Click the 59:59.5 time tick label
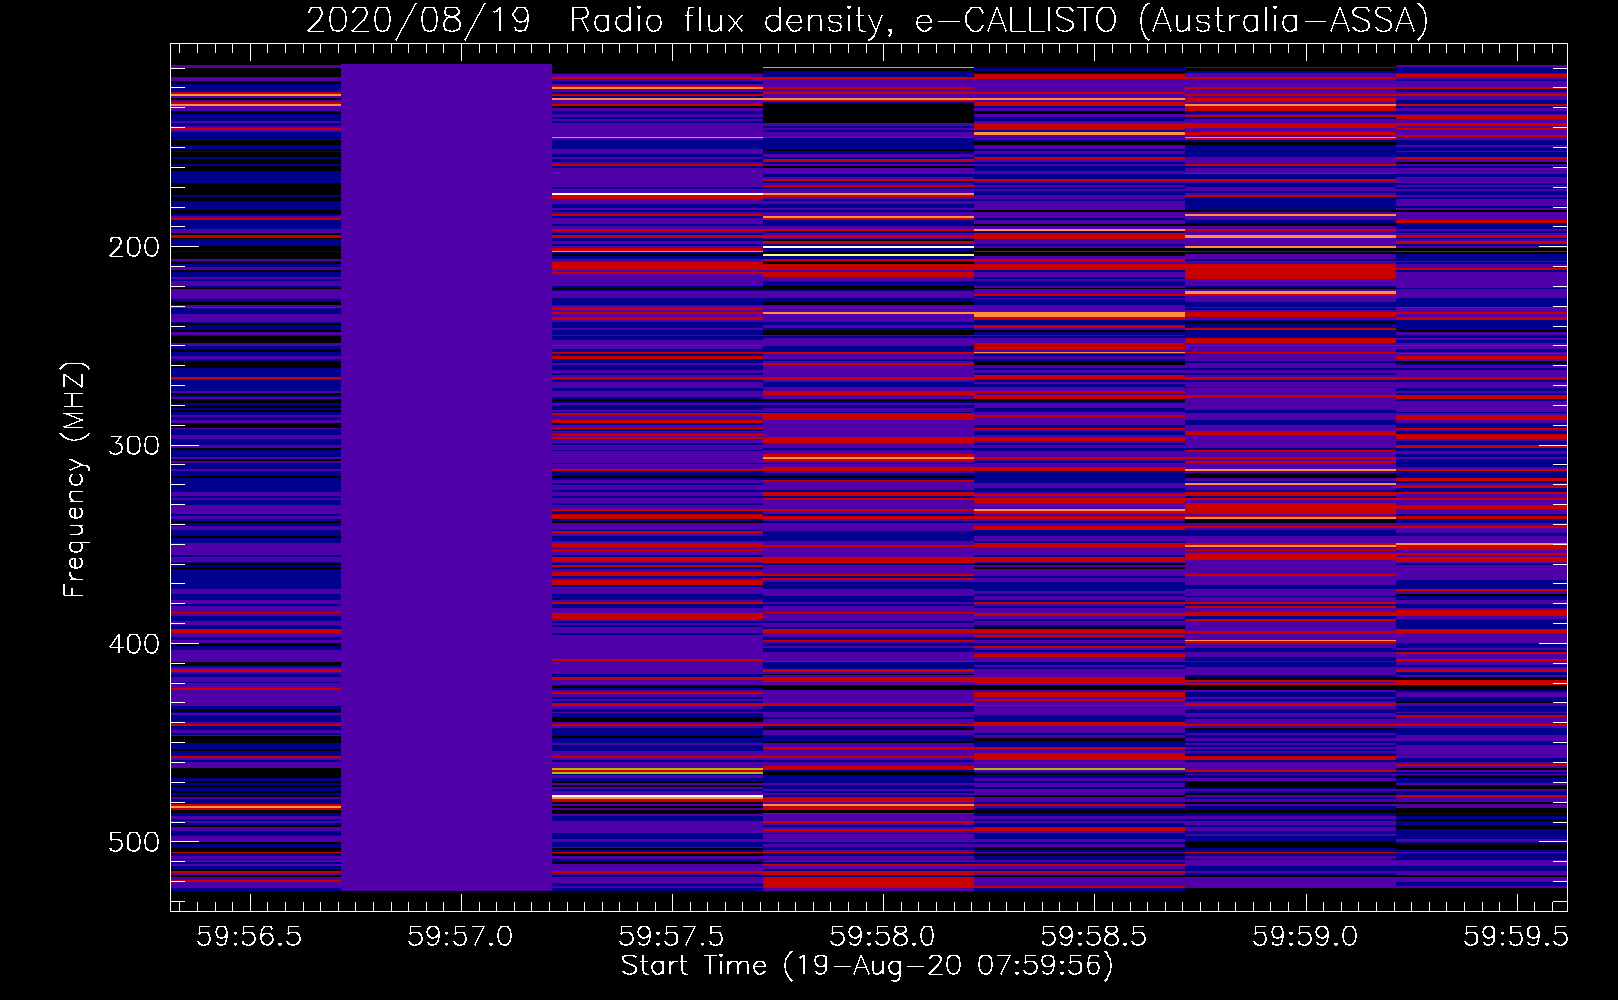 [1515, 937]
